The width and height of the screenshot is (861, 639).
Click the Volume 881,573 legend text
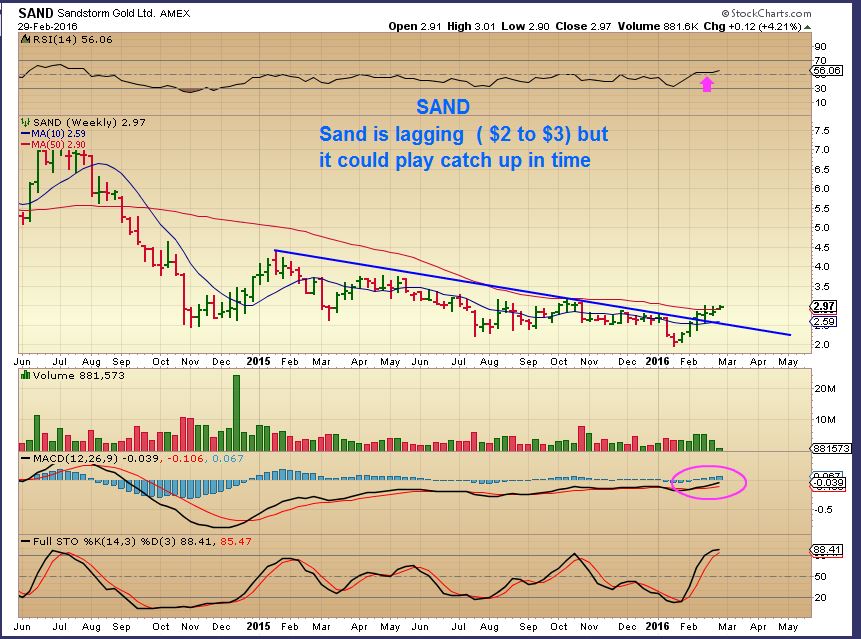(x=79, y=375)
